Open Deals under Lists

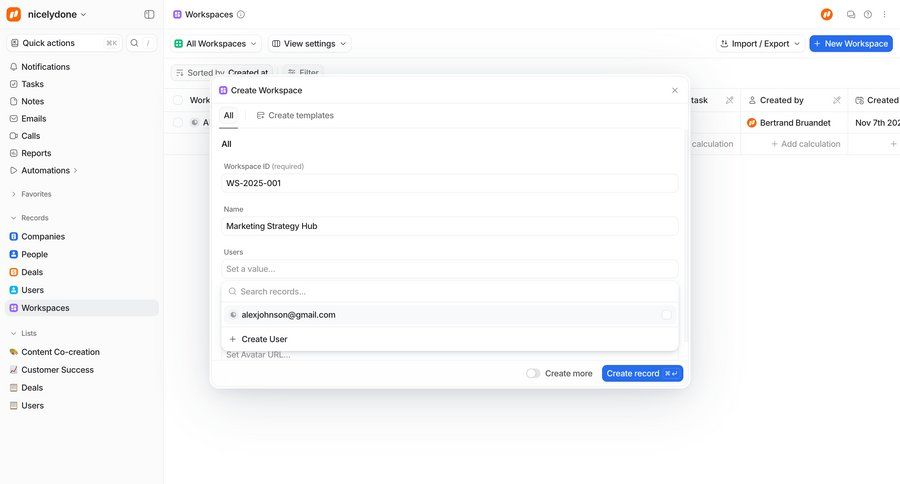[x=32, y=387]
